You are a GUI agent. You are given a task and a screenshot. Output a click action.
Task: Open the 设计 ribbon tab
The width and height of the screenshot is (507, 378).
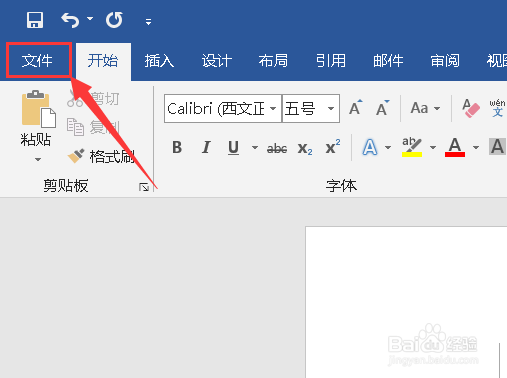217,61
